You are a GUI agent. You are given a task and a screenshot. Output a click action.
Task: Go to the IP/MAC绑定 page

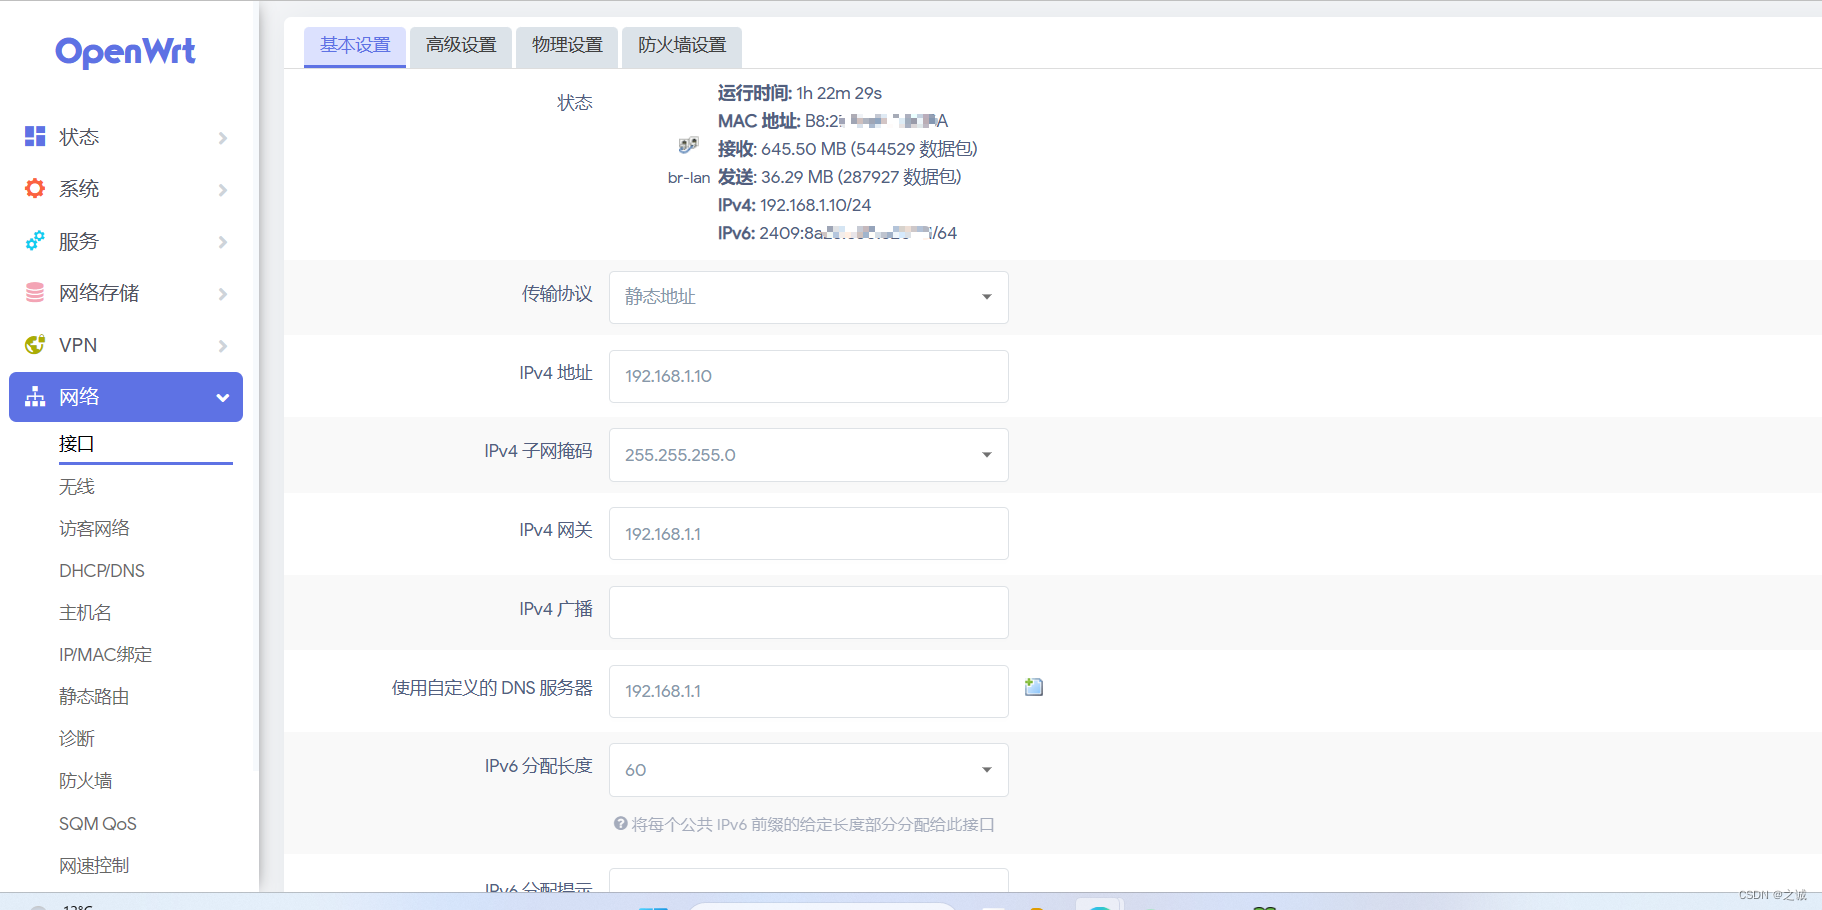click(106, 655)
